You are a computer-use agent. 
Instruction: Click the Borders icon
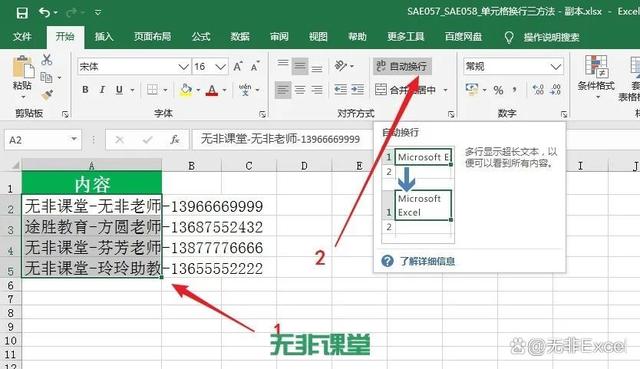pos(152,89)
